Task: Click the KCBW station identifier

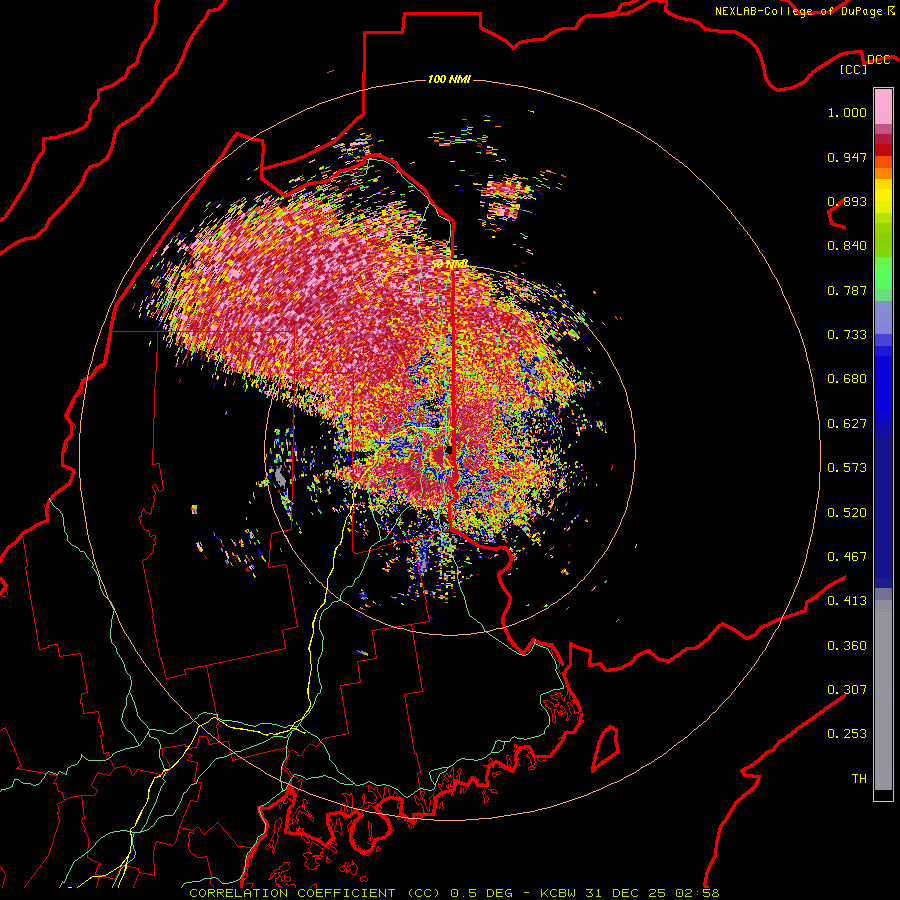Action: point(559,893)
